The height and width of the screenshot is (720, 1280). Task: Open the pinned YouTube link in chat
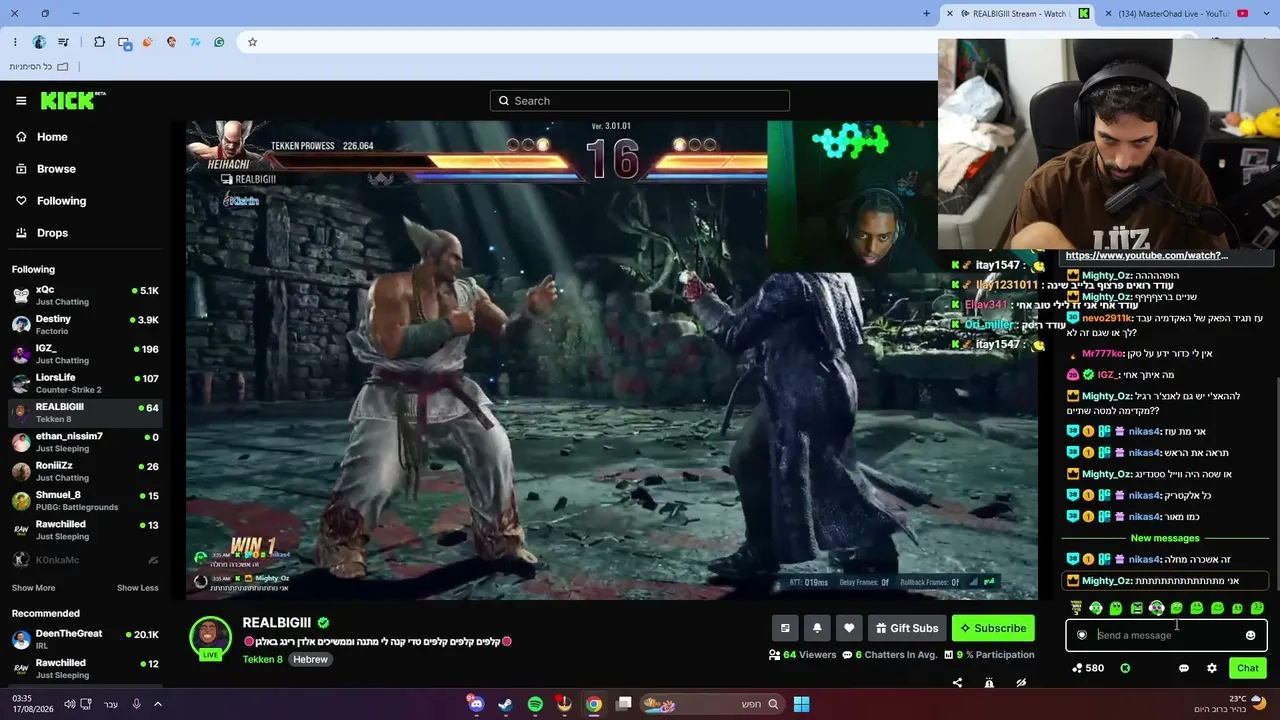1147,256
